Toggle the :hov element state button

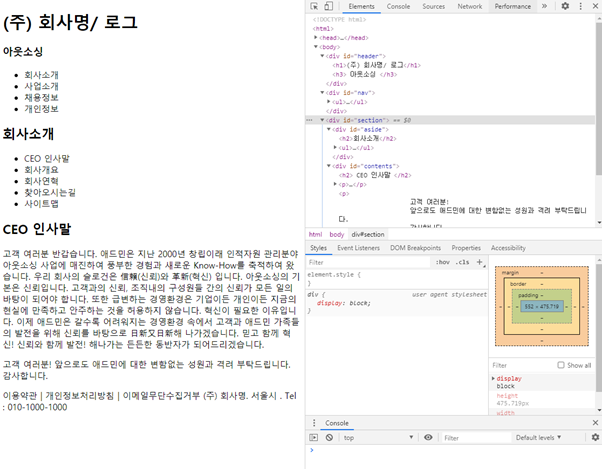(x=443, y=262)
